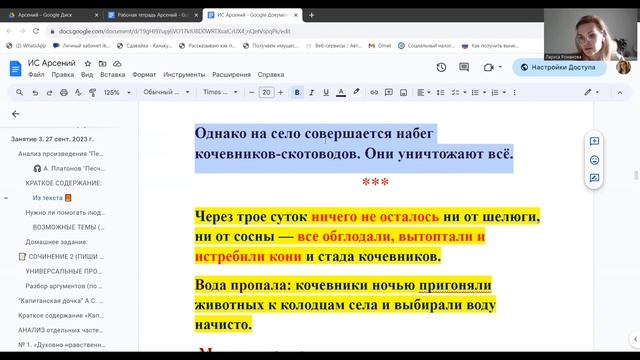Open the text color picker

tap(341, 93)
